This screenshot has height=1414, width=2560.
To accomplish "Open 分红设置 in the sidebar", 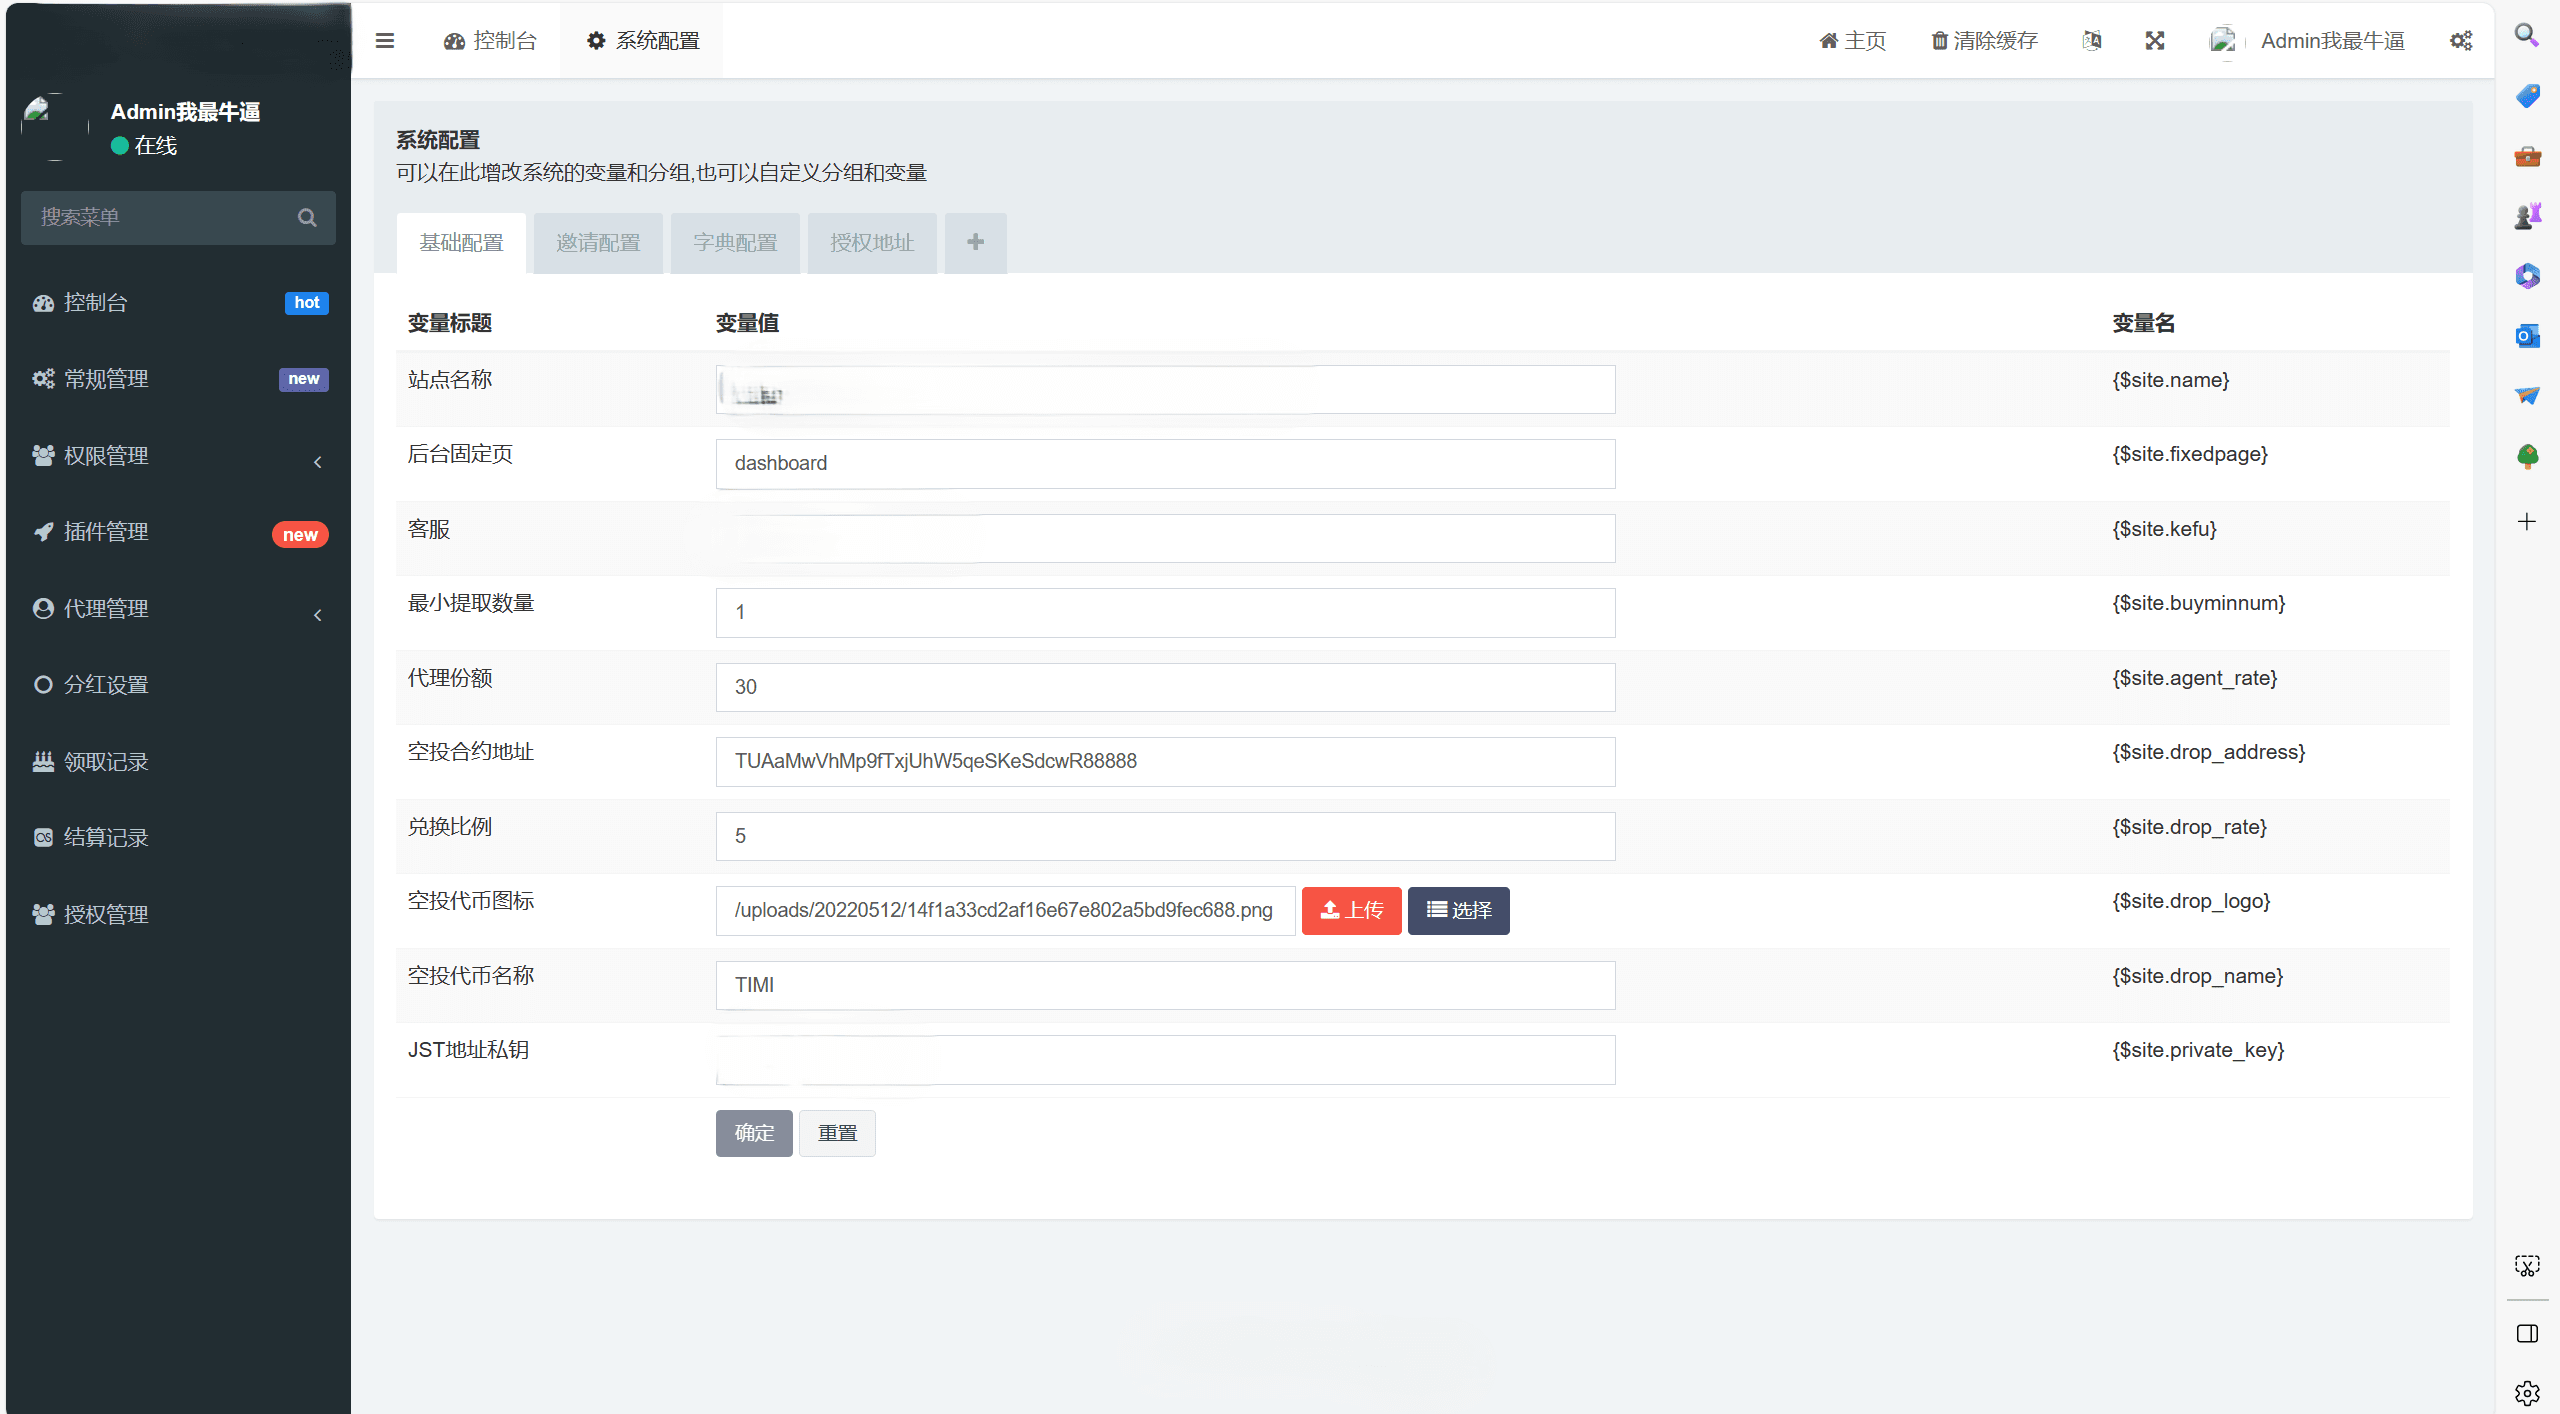I will tap(106, 685).
